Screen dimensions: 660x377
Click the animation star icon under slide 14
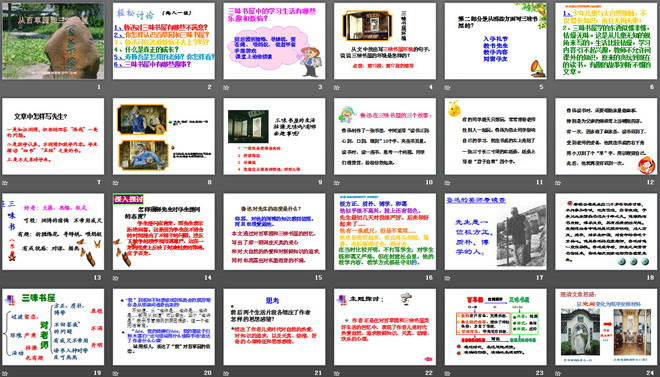click(x=115, y=278)
